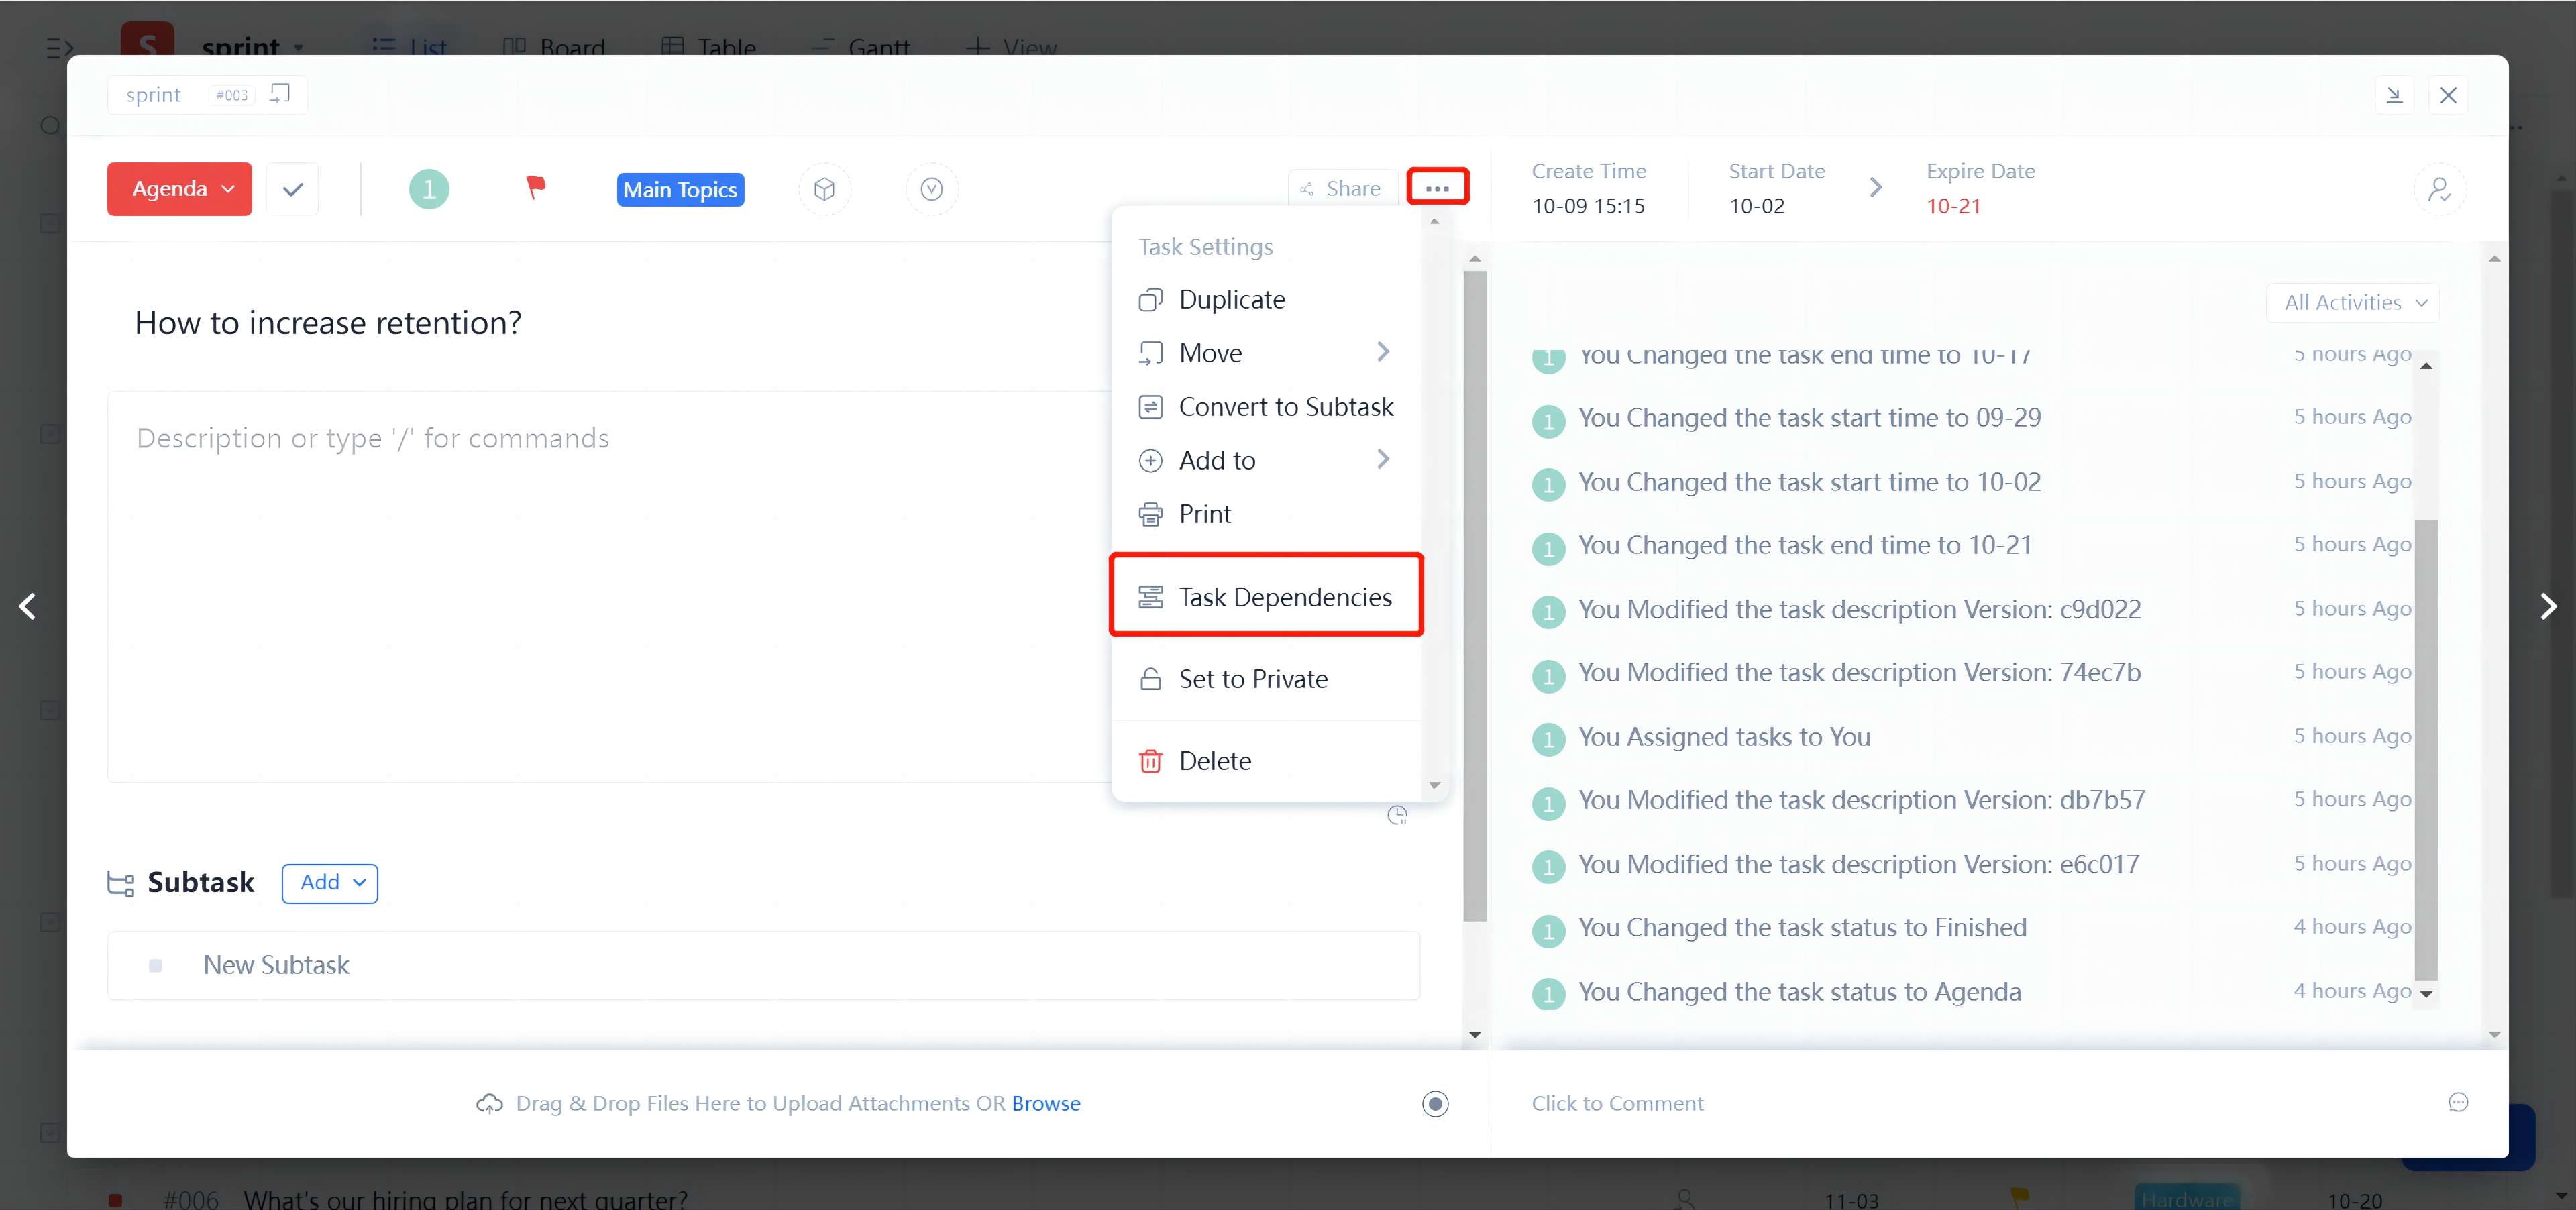Toggle the New Subtask status square
2576x1210 pixels.
pos(155,965)
